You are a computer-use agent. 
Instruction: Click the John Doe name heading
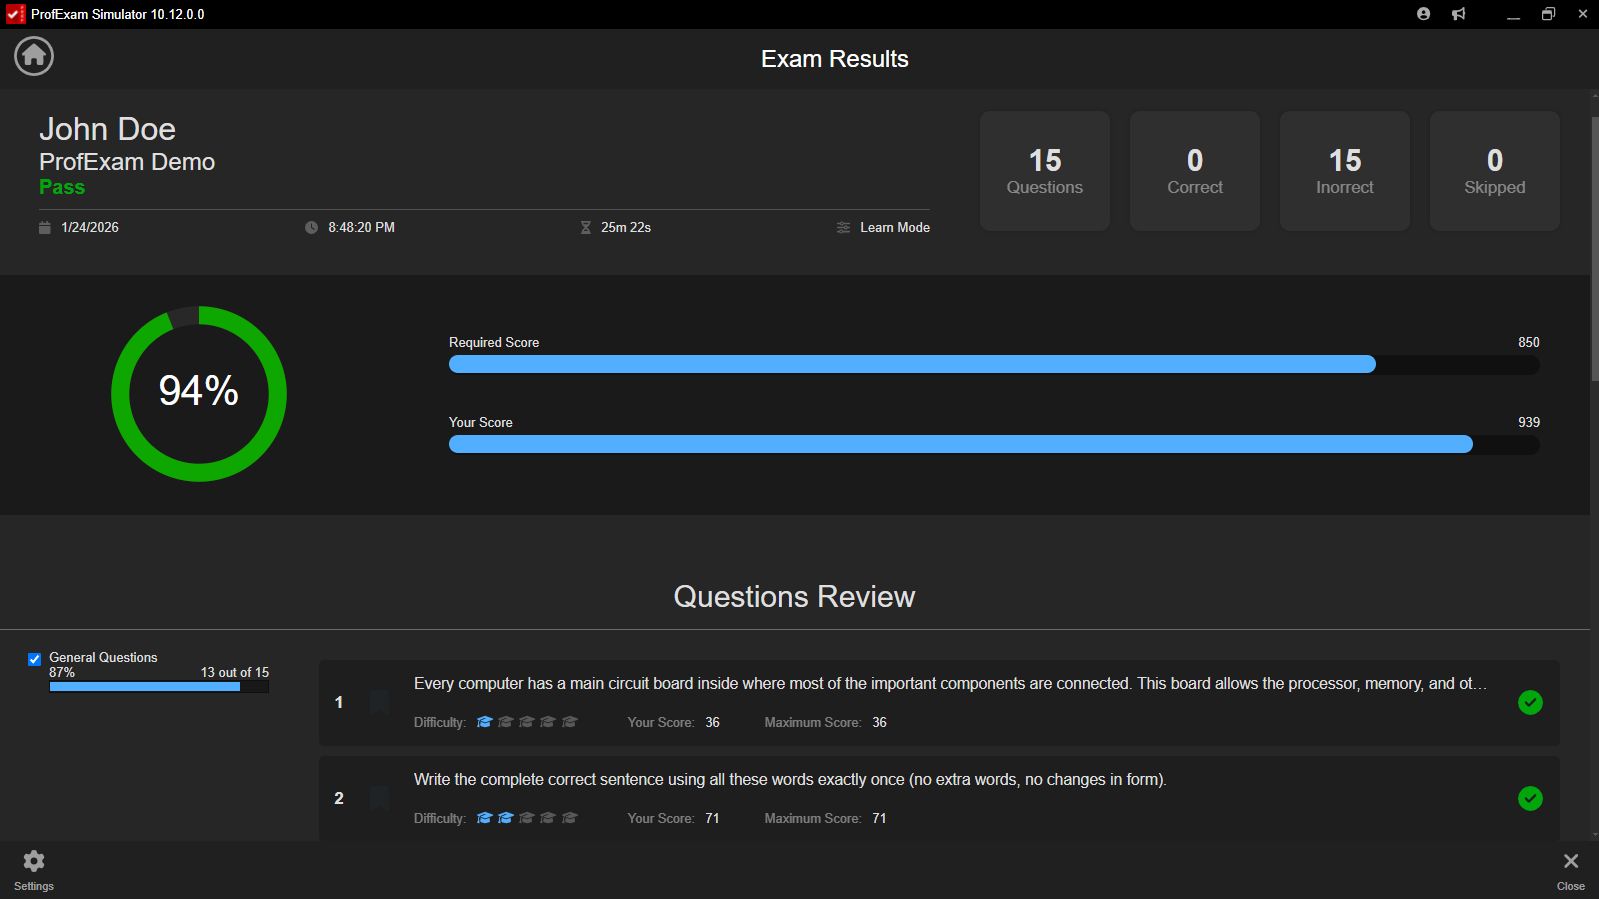click(x=107, y=129)
